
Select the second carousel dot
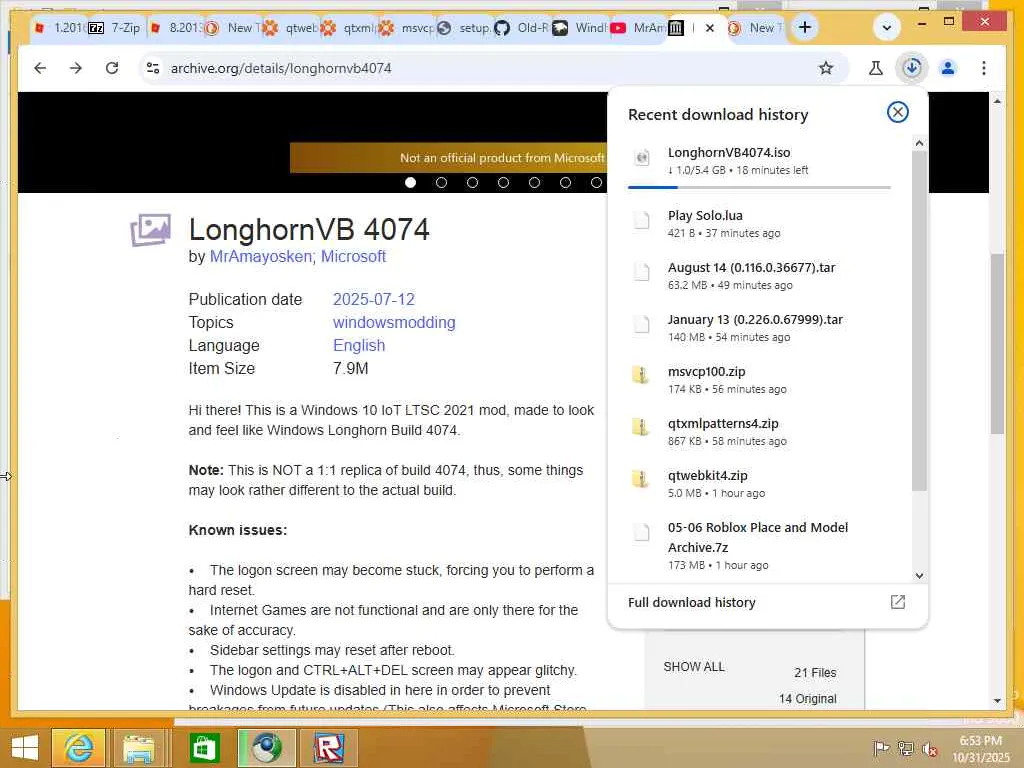[x=441, y=182]
